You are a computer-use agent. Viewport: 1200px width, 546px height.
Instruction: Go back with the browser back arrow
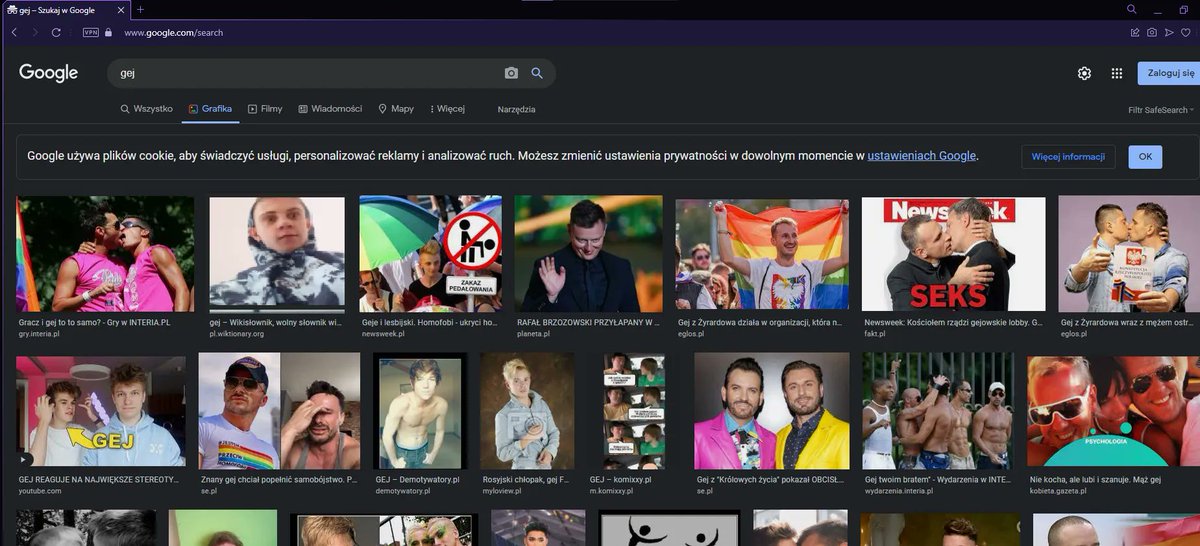[x=15, y=32]
